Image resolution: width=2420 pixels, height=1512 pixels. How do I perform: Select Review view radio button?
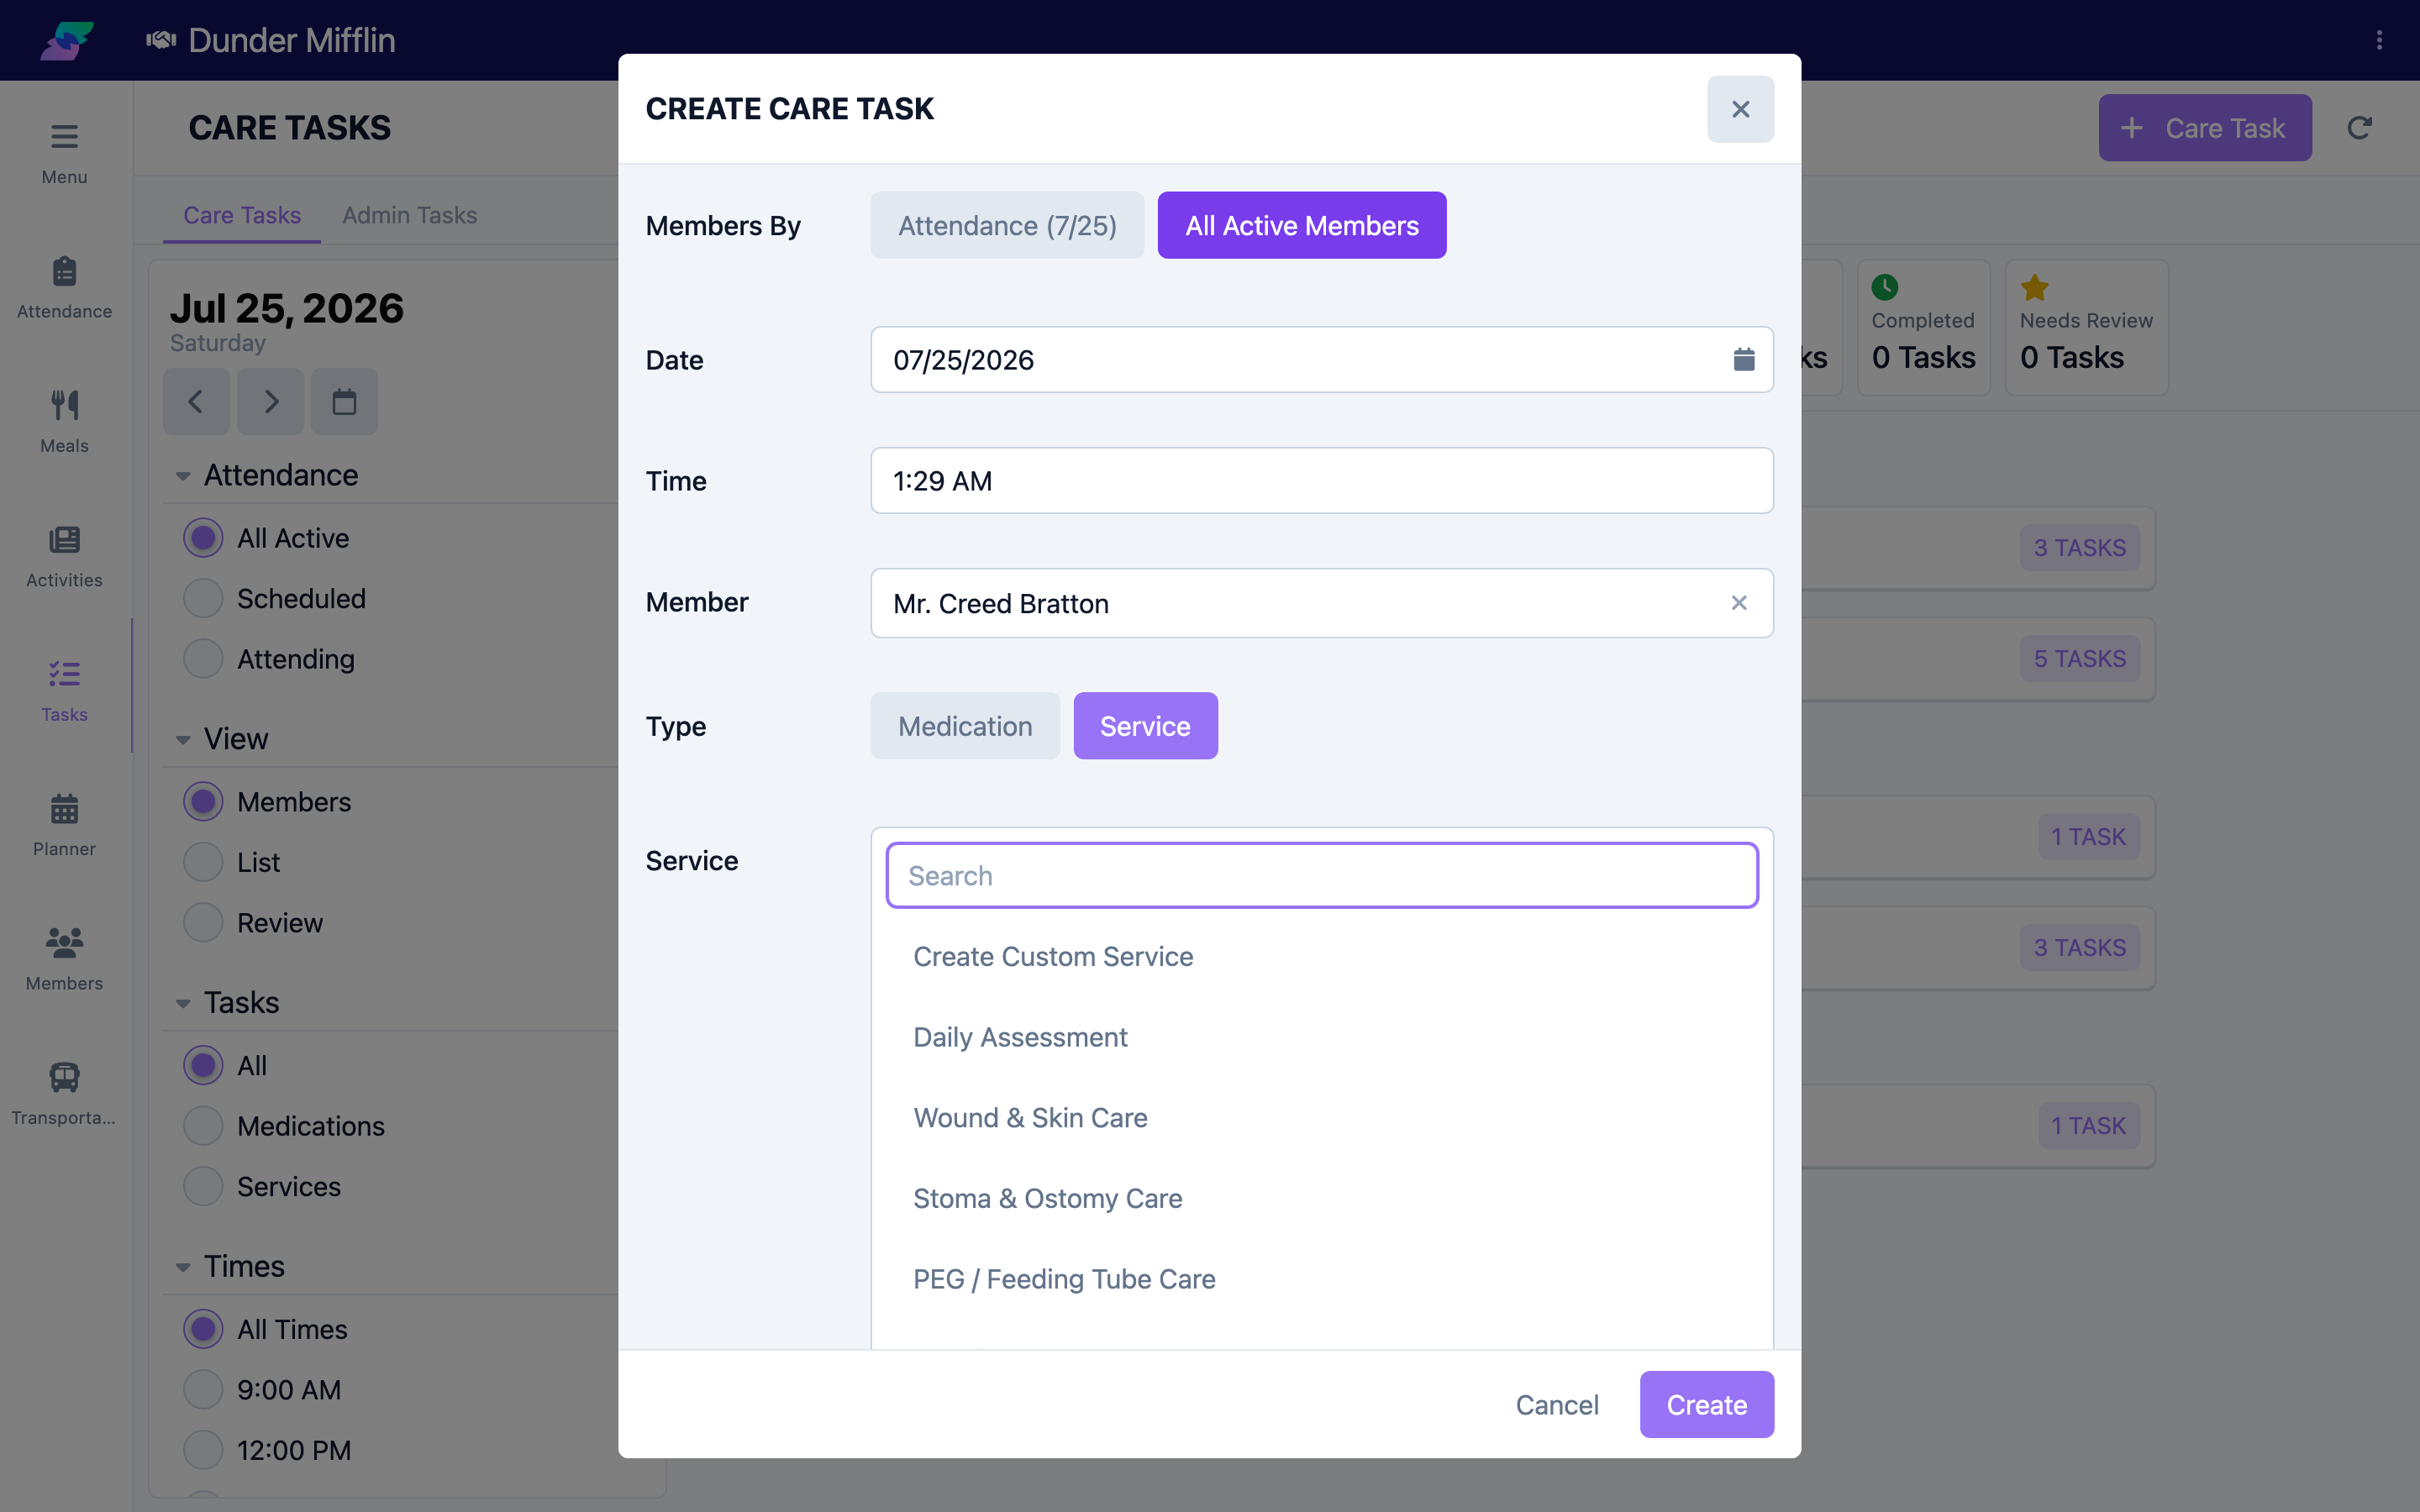[x=203, y=923]
